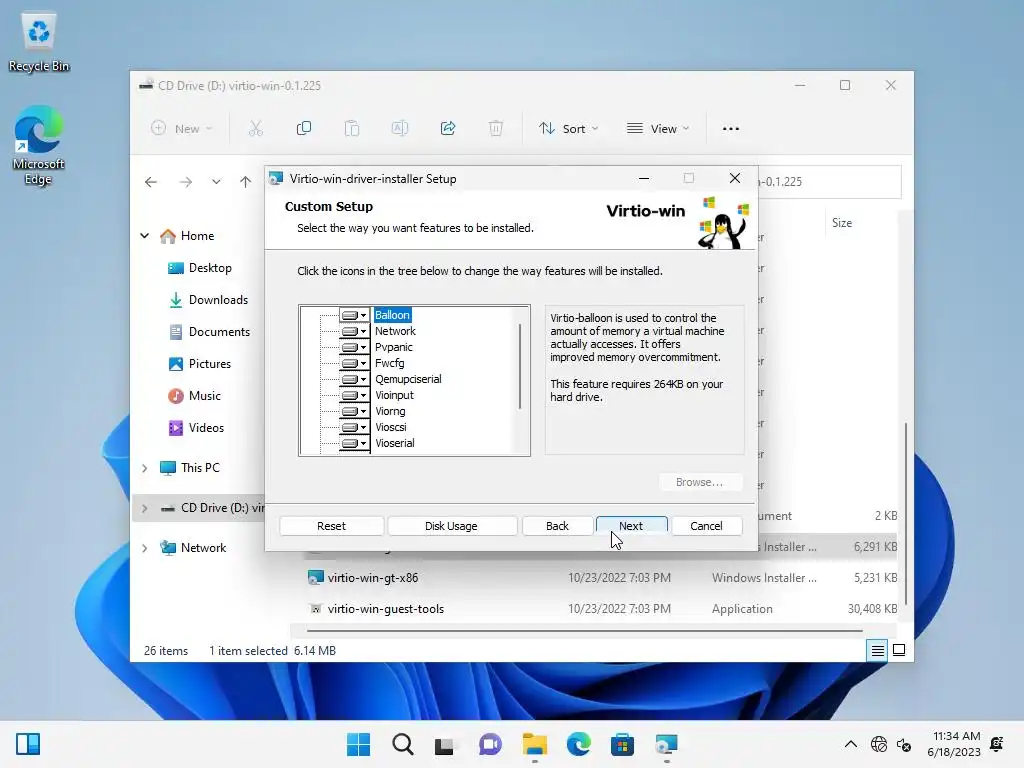Select the Fwcfg feature in the tree
This screenshot has height=768, width=1024.
389,363
